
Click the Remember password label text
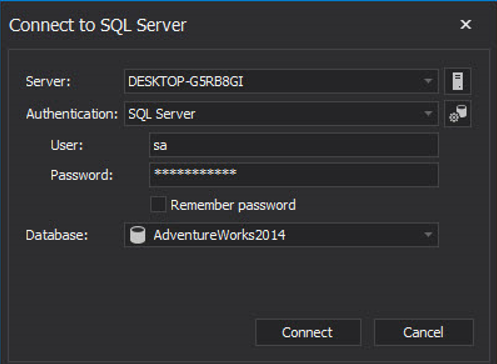click(233, 205)
